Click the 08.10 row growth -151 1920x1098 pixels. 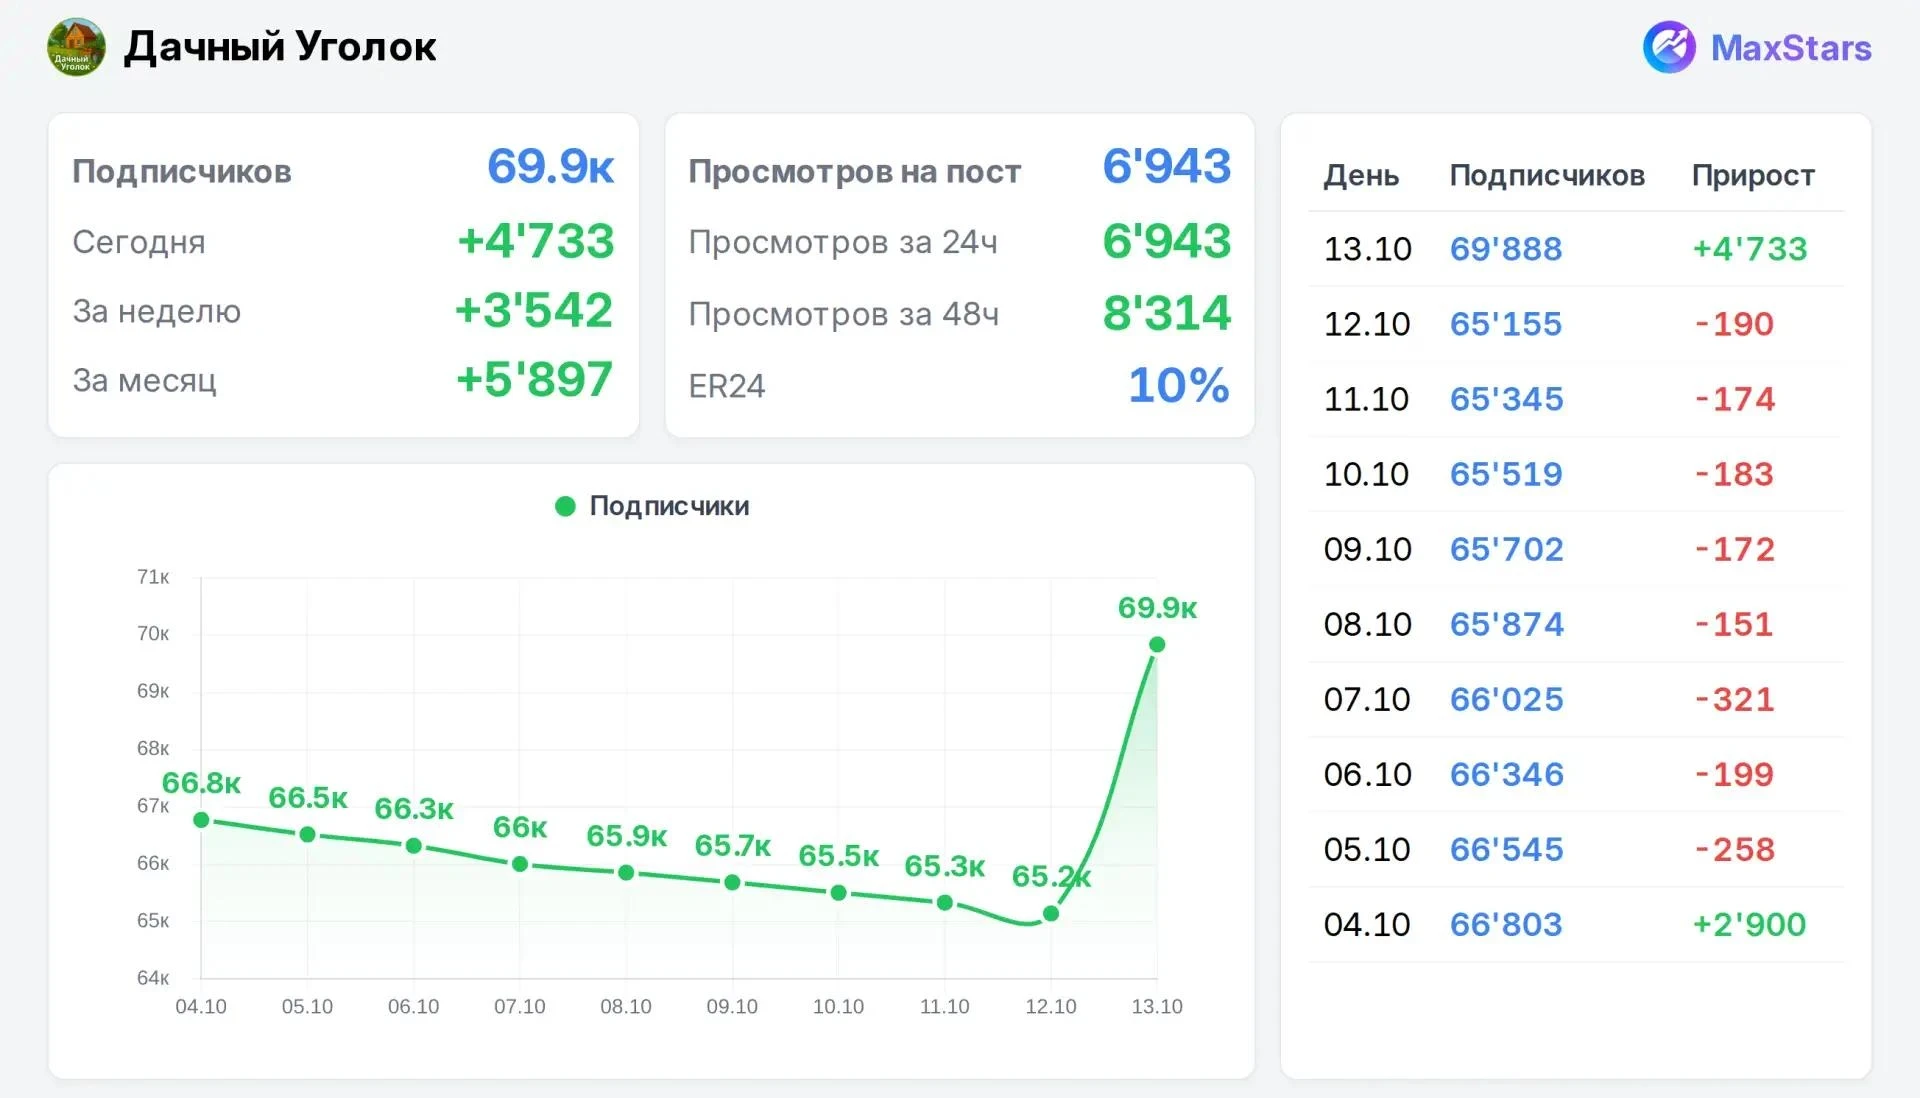tap(1734, 623)
